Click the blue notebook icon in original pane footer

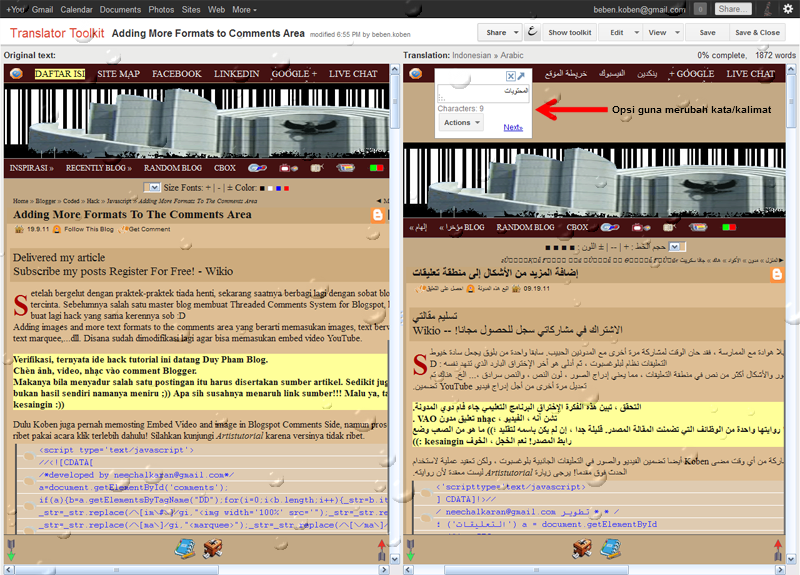(185, 549)
